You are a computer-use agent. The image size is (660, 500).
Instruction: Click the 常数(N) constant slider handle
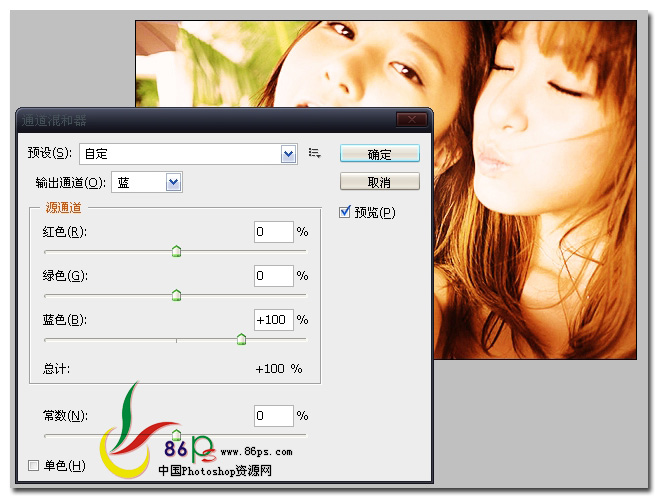(177, 434)
